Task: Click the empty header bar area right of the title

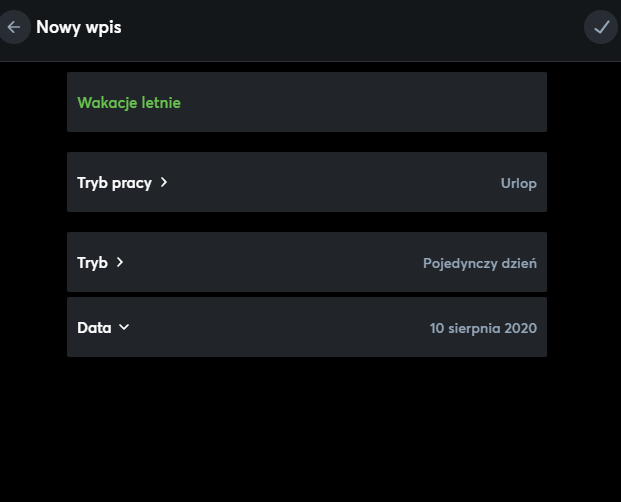Action: [350, 27]
